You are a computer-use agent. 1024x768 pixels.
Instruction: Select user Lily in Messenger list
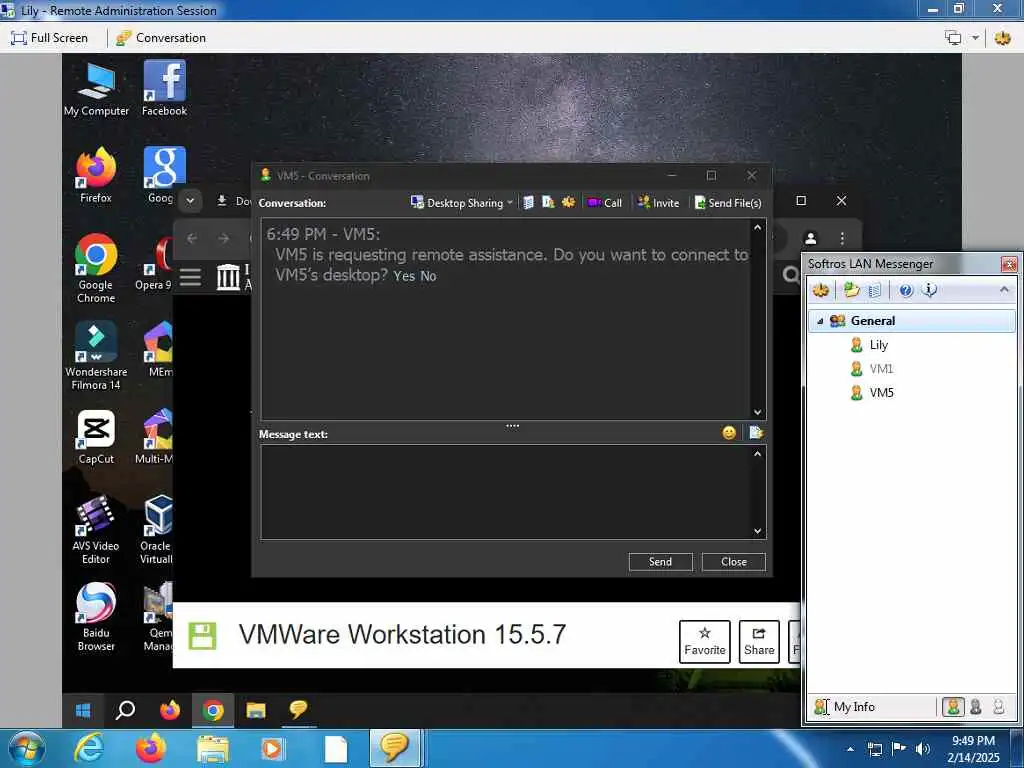coord(878,345)
